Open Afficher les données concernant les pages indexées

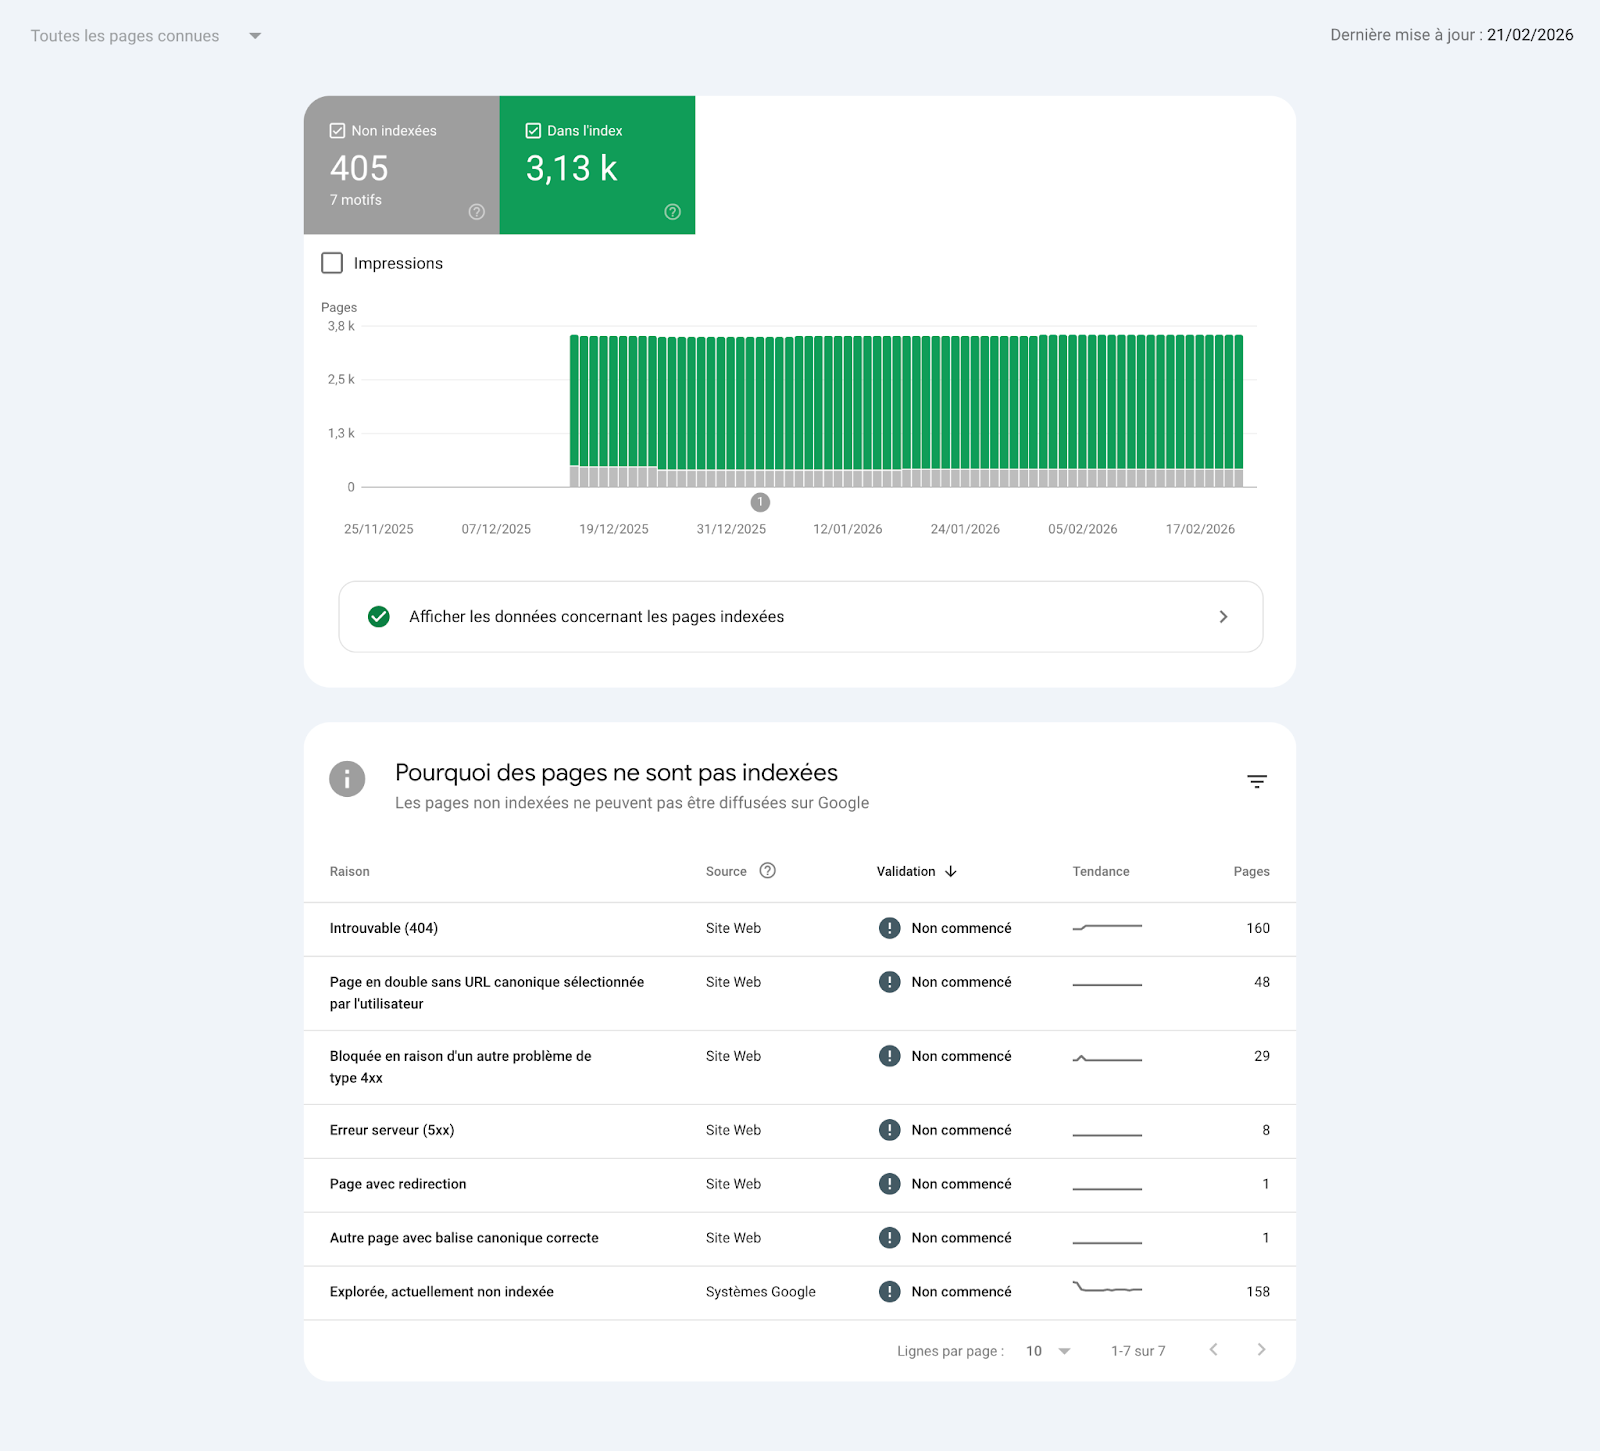[x=598, y=617]
